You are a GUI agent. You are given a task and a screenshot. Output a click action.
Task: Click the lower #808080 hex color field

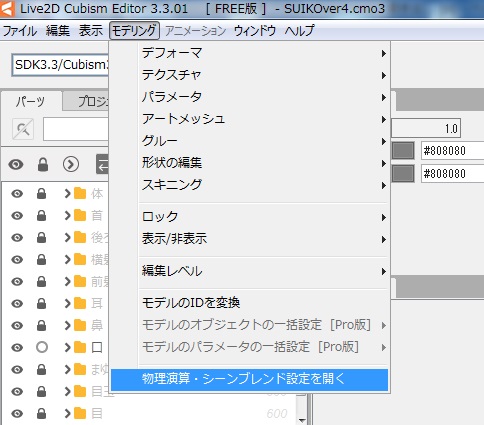click(452, 173)
